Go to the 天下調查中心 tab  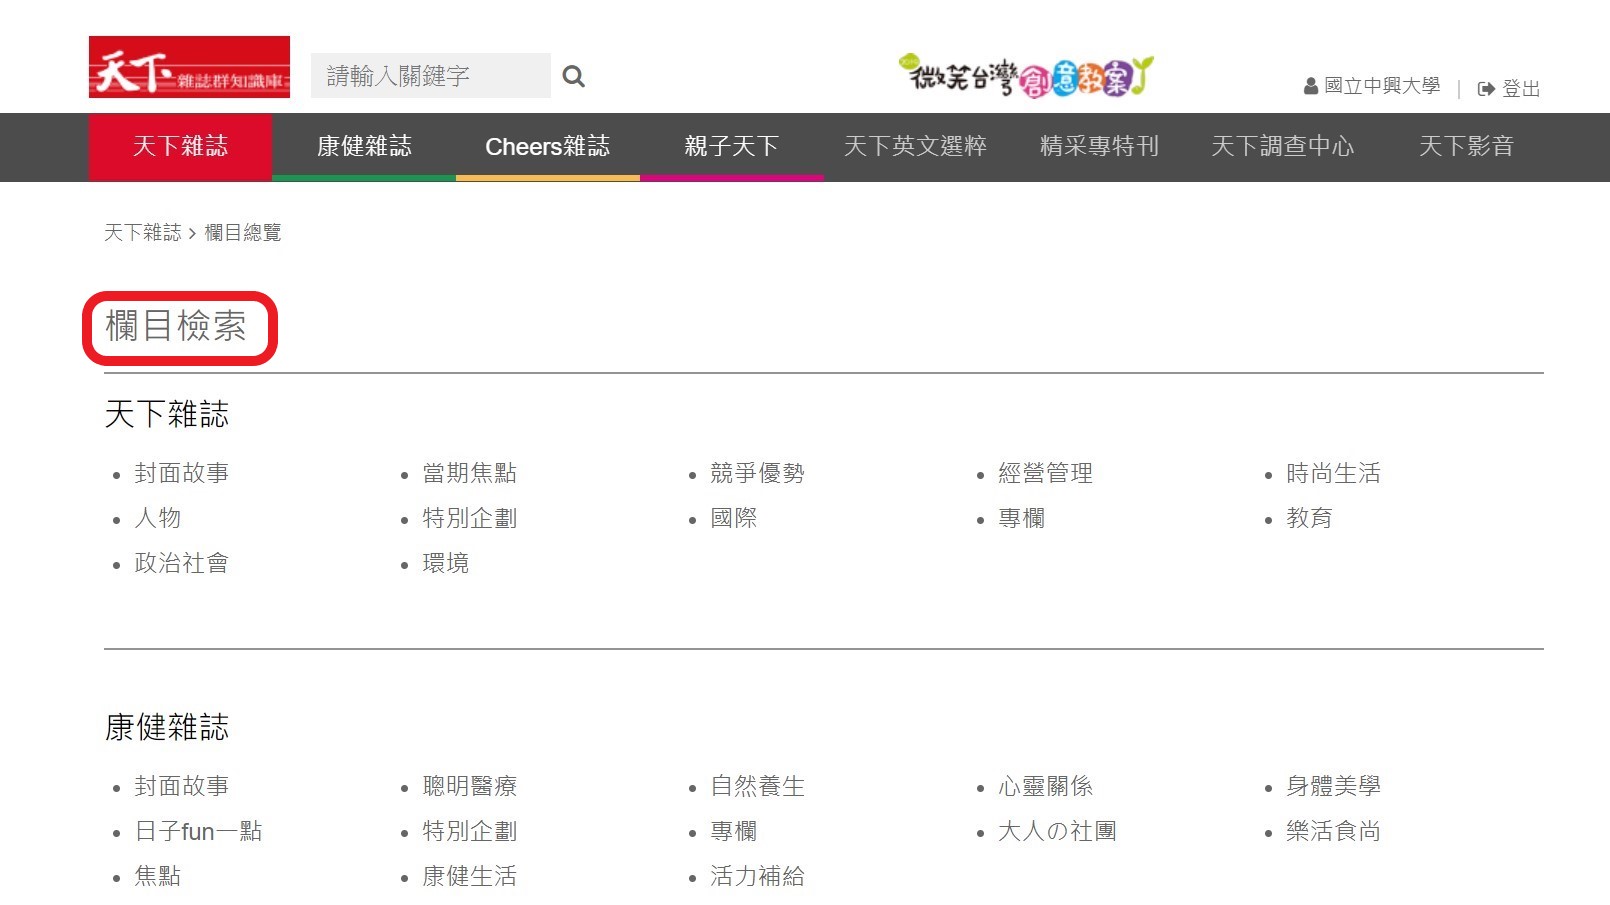[1283, 147]
